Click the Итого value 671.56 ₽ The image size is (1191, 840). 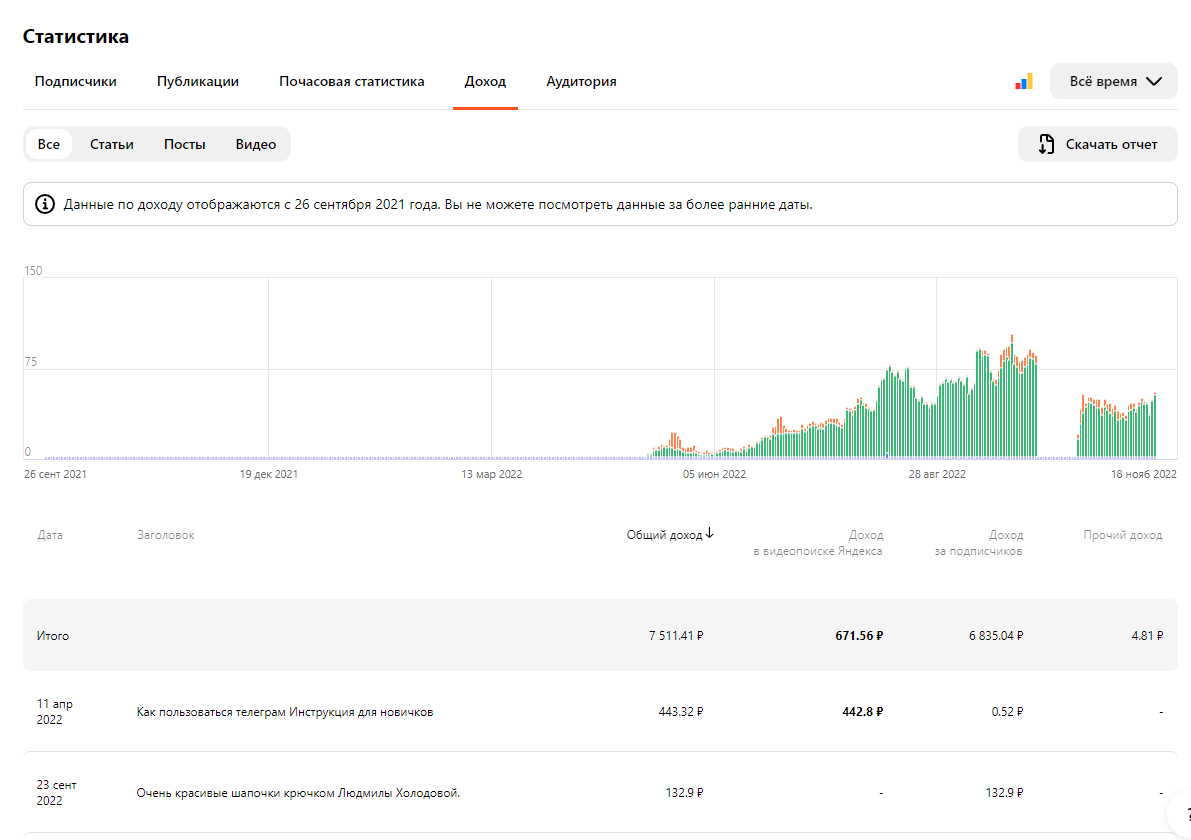click(x=859, y=636)
